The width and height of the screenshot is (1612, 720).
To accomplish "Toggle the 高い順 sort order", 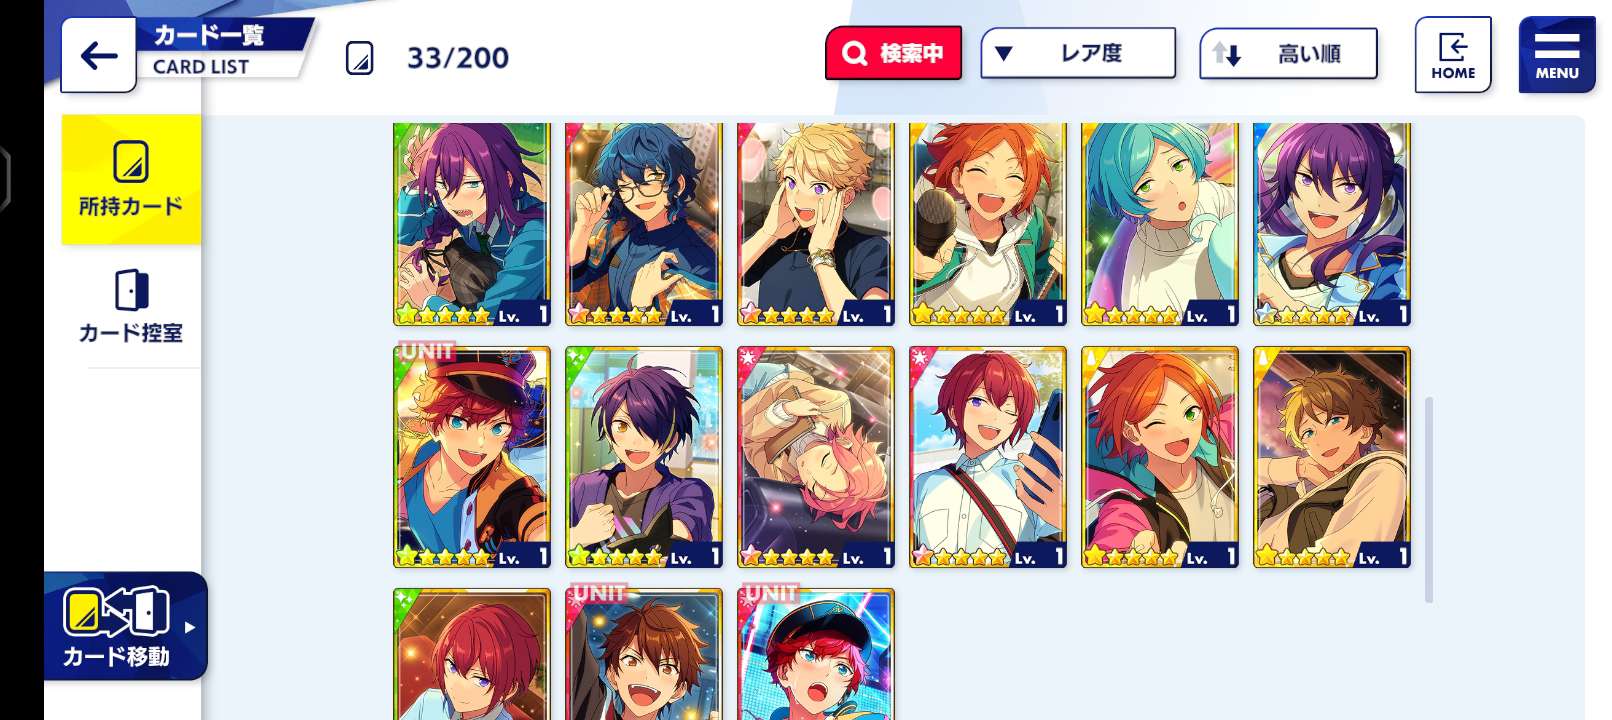I will point(1288,54).
